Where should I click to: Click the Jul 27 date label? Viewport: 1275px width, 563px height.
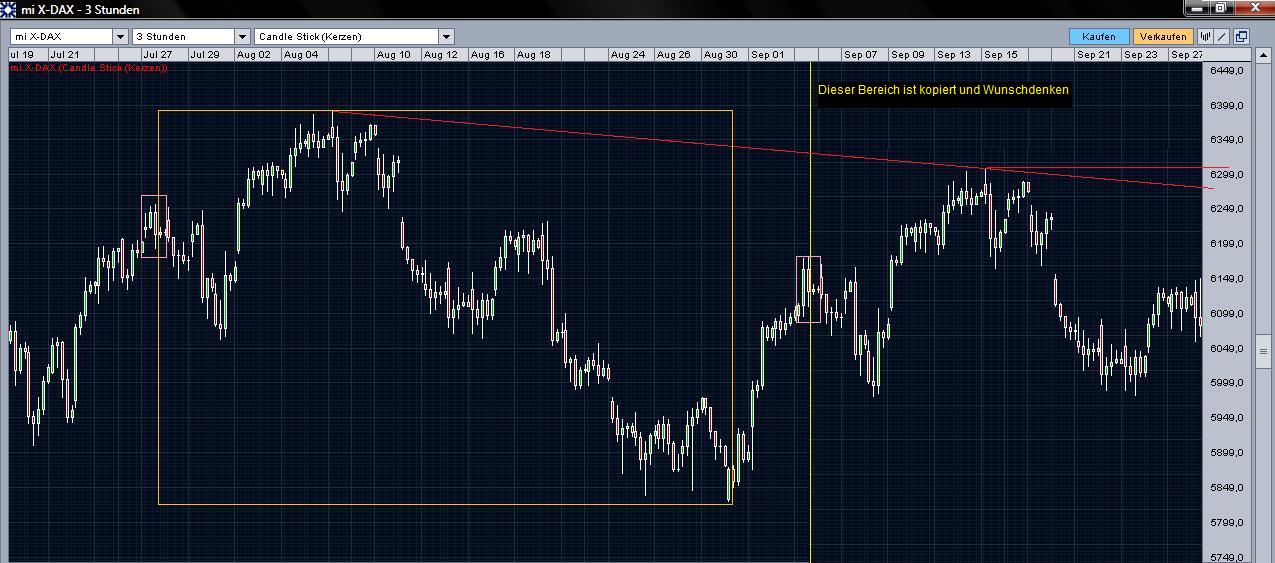[158, 55]
